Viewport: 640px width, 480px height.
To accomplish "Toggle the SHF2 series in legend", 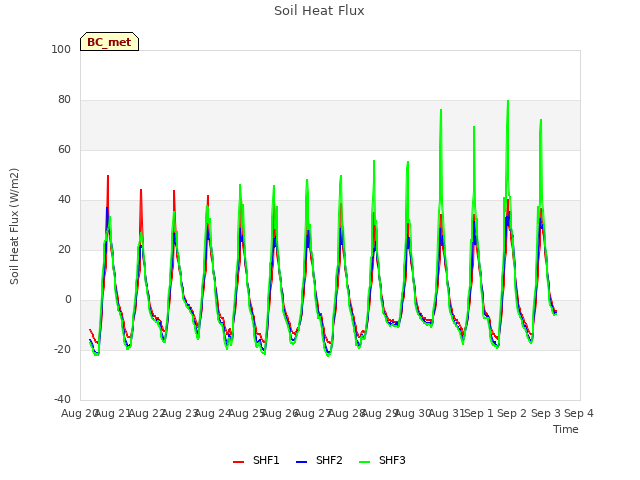I will [x=319, y=460].
